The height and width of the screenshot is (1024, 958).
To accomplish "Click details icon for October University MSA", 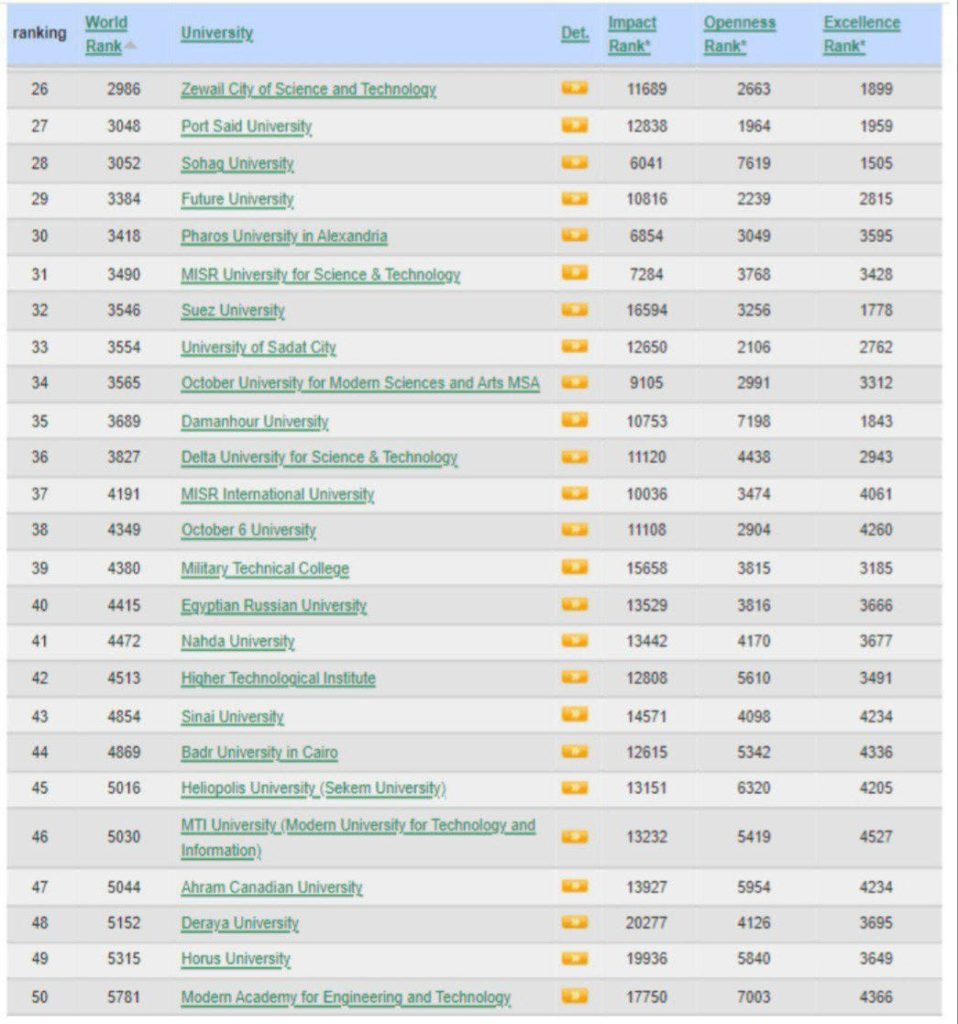I will point(575,382).
